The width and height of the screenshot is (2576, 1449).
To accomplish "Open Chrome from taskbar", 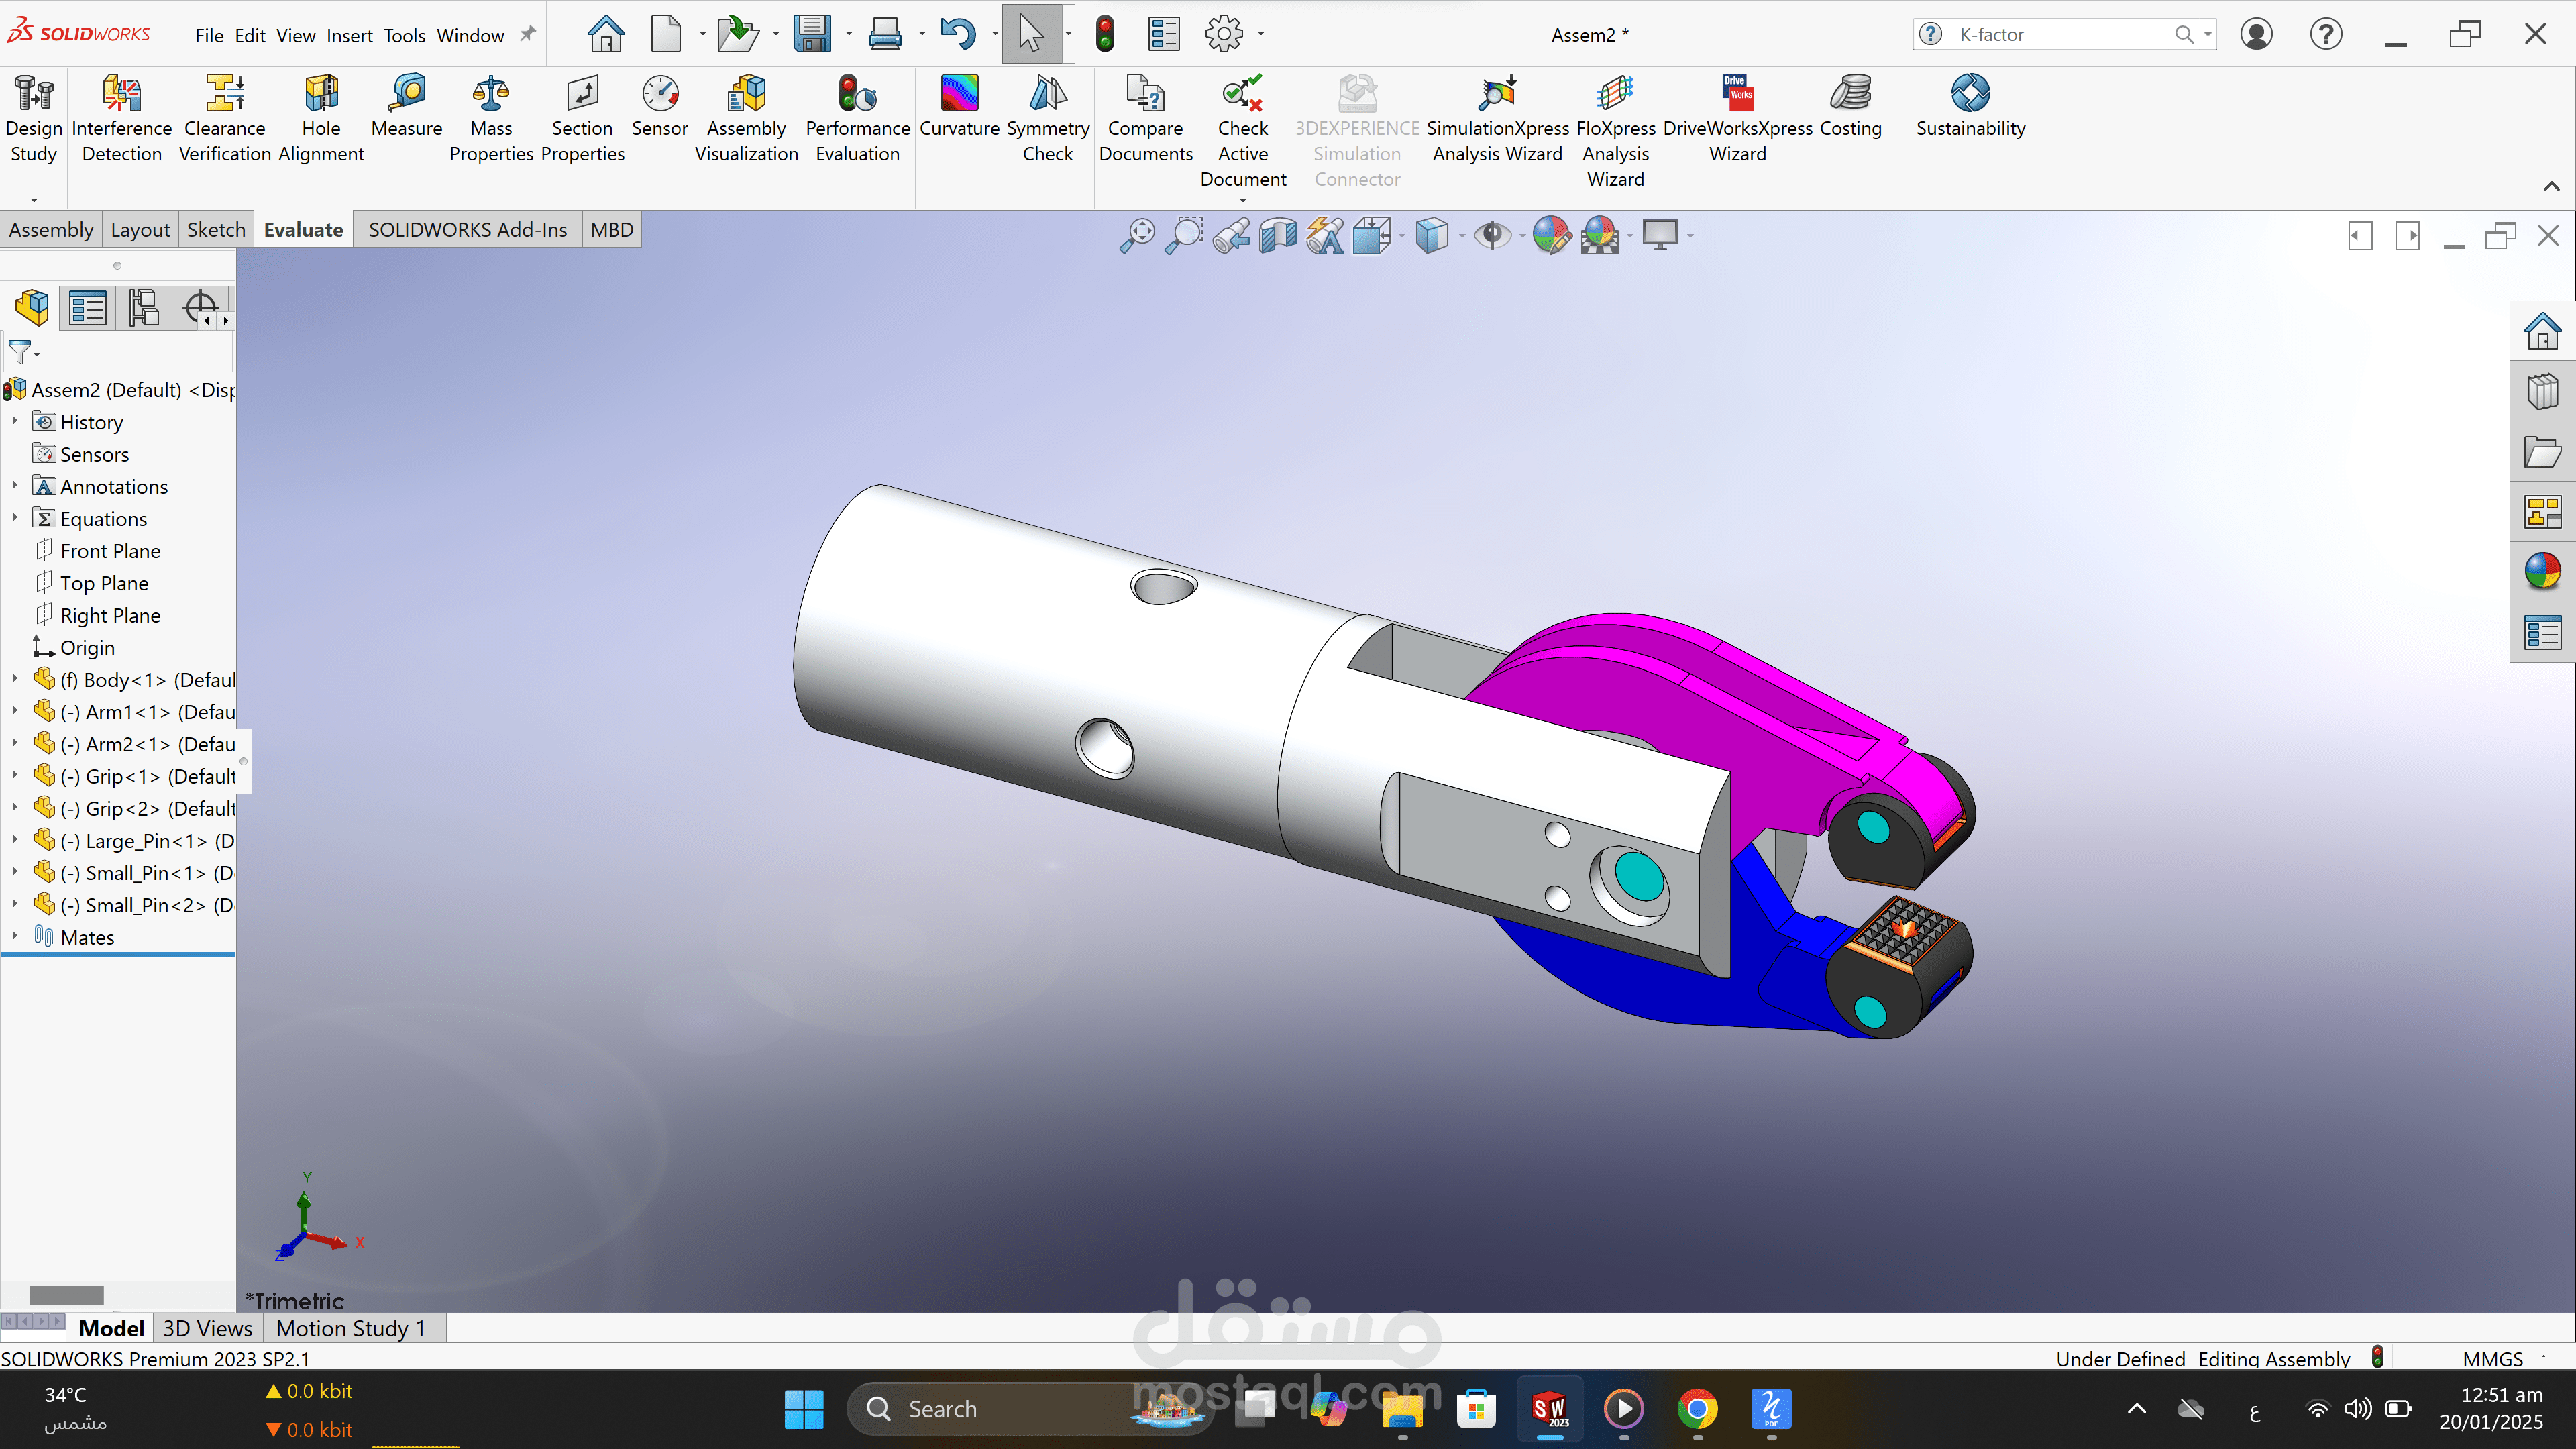I will (1697, 1409).
